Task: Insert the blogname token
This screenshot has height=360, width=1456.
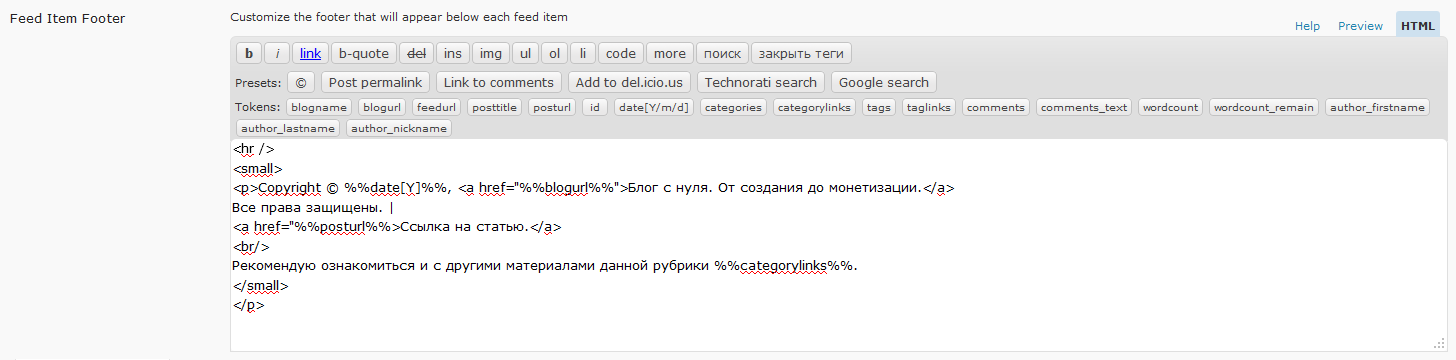Action: pyautogui.click(x=320, y=107)
